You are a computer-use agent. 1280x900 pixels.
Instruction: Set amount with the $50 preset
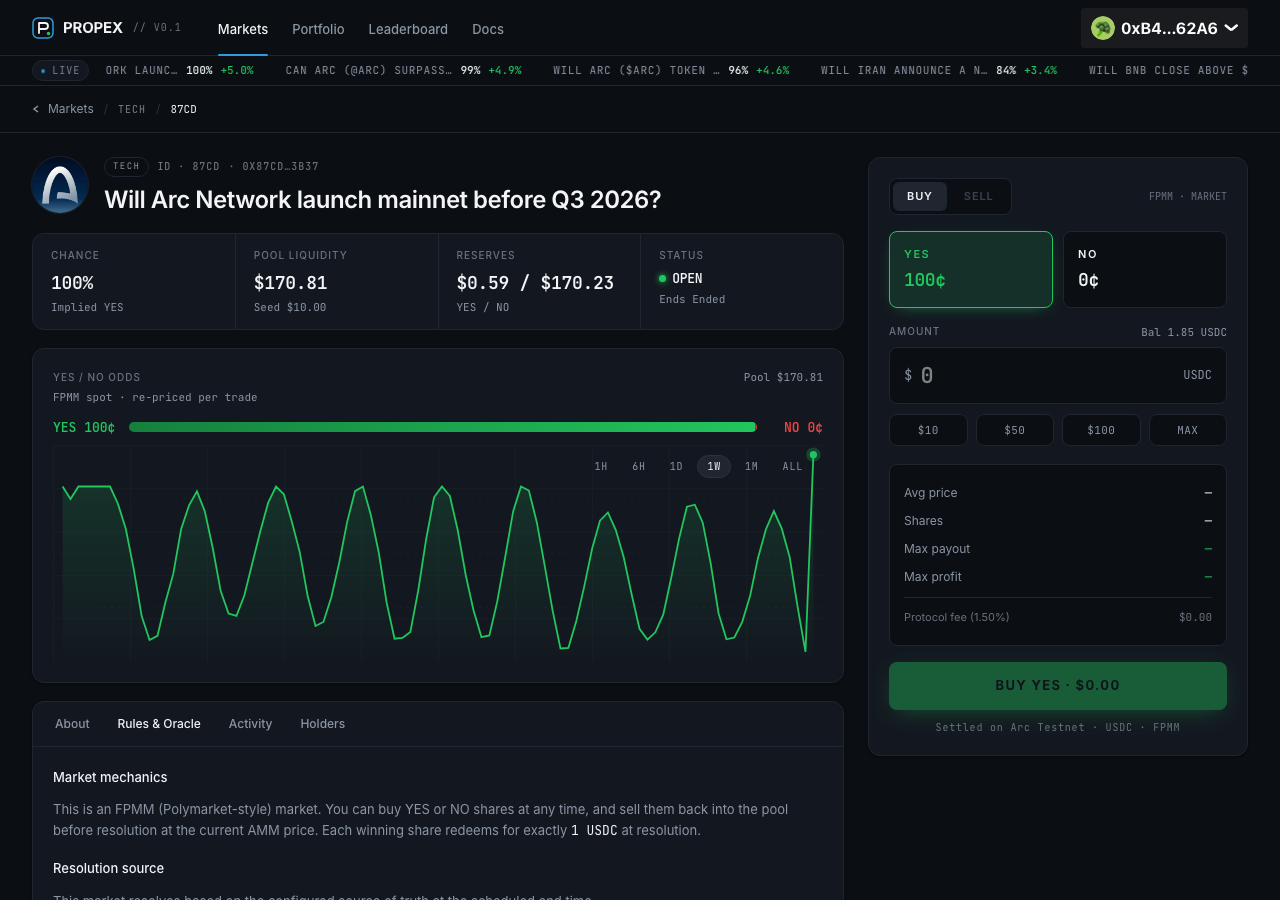tap(1015, 430)
